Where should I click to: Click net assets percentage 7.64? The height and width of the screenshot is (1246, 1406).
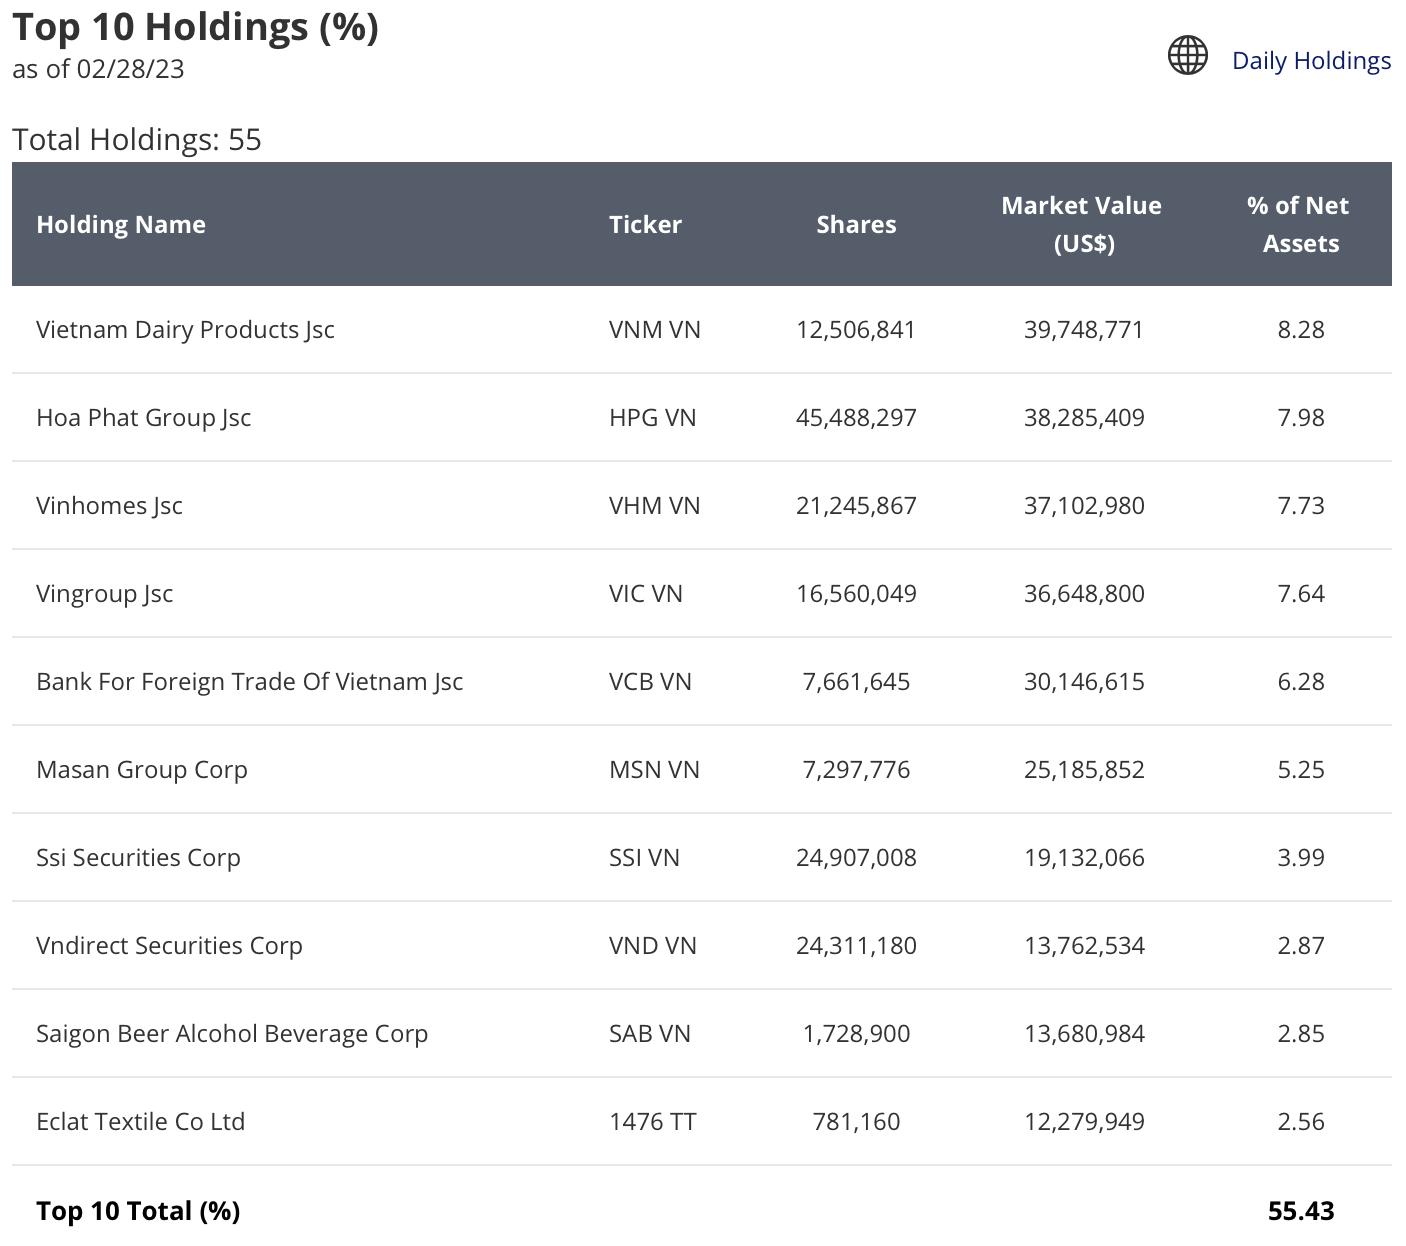click(1301, 593)
